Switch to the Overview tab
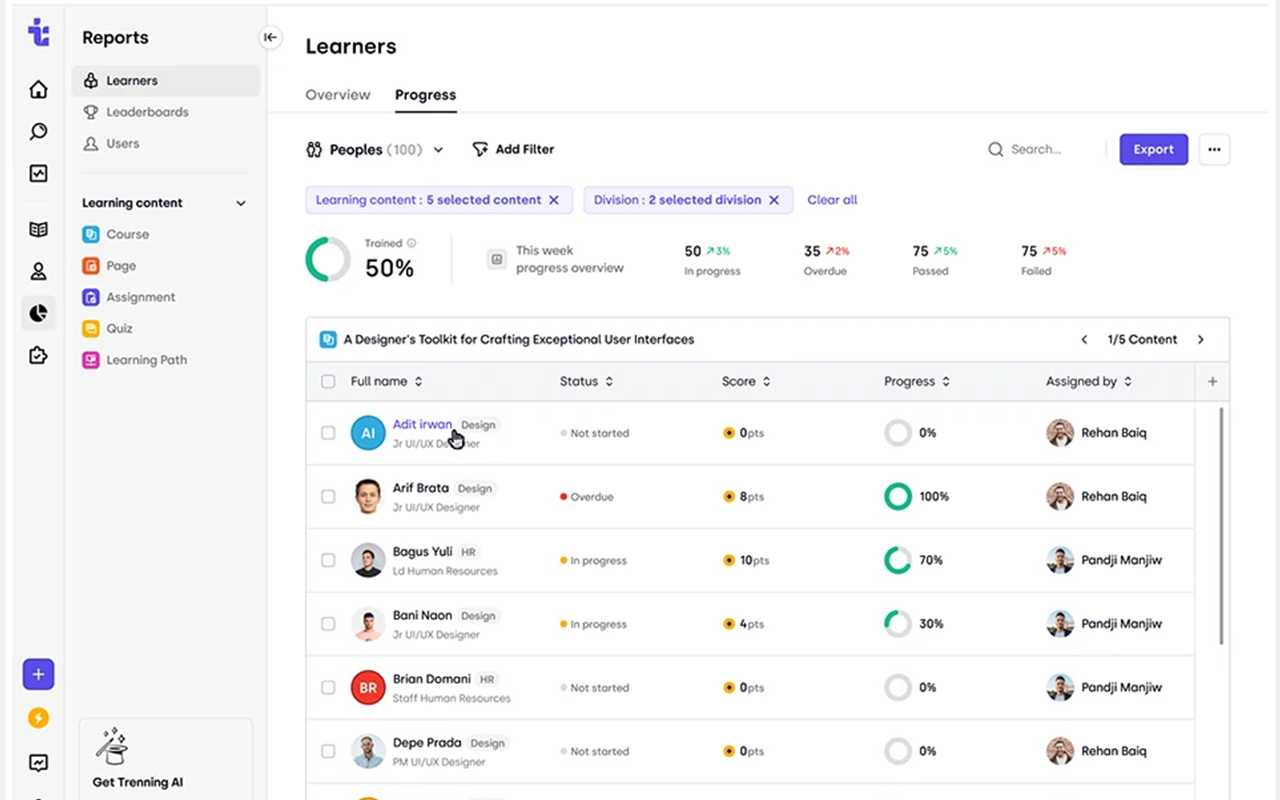 pyautogui.click(x=337, y=94)
